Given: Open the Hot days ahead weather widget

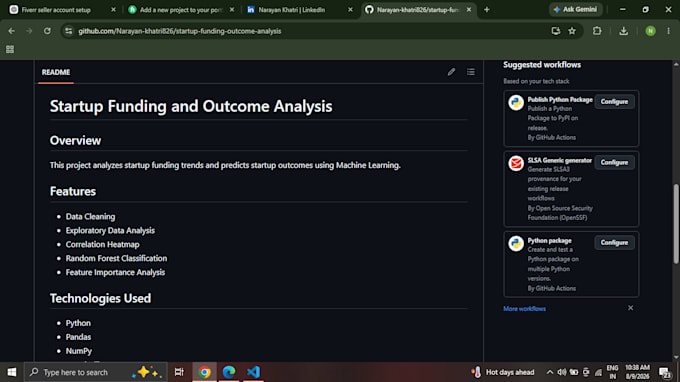Looking at the screenshot, I should (503, 372).
